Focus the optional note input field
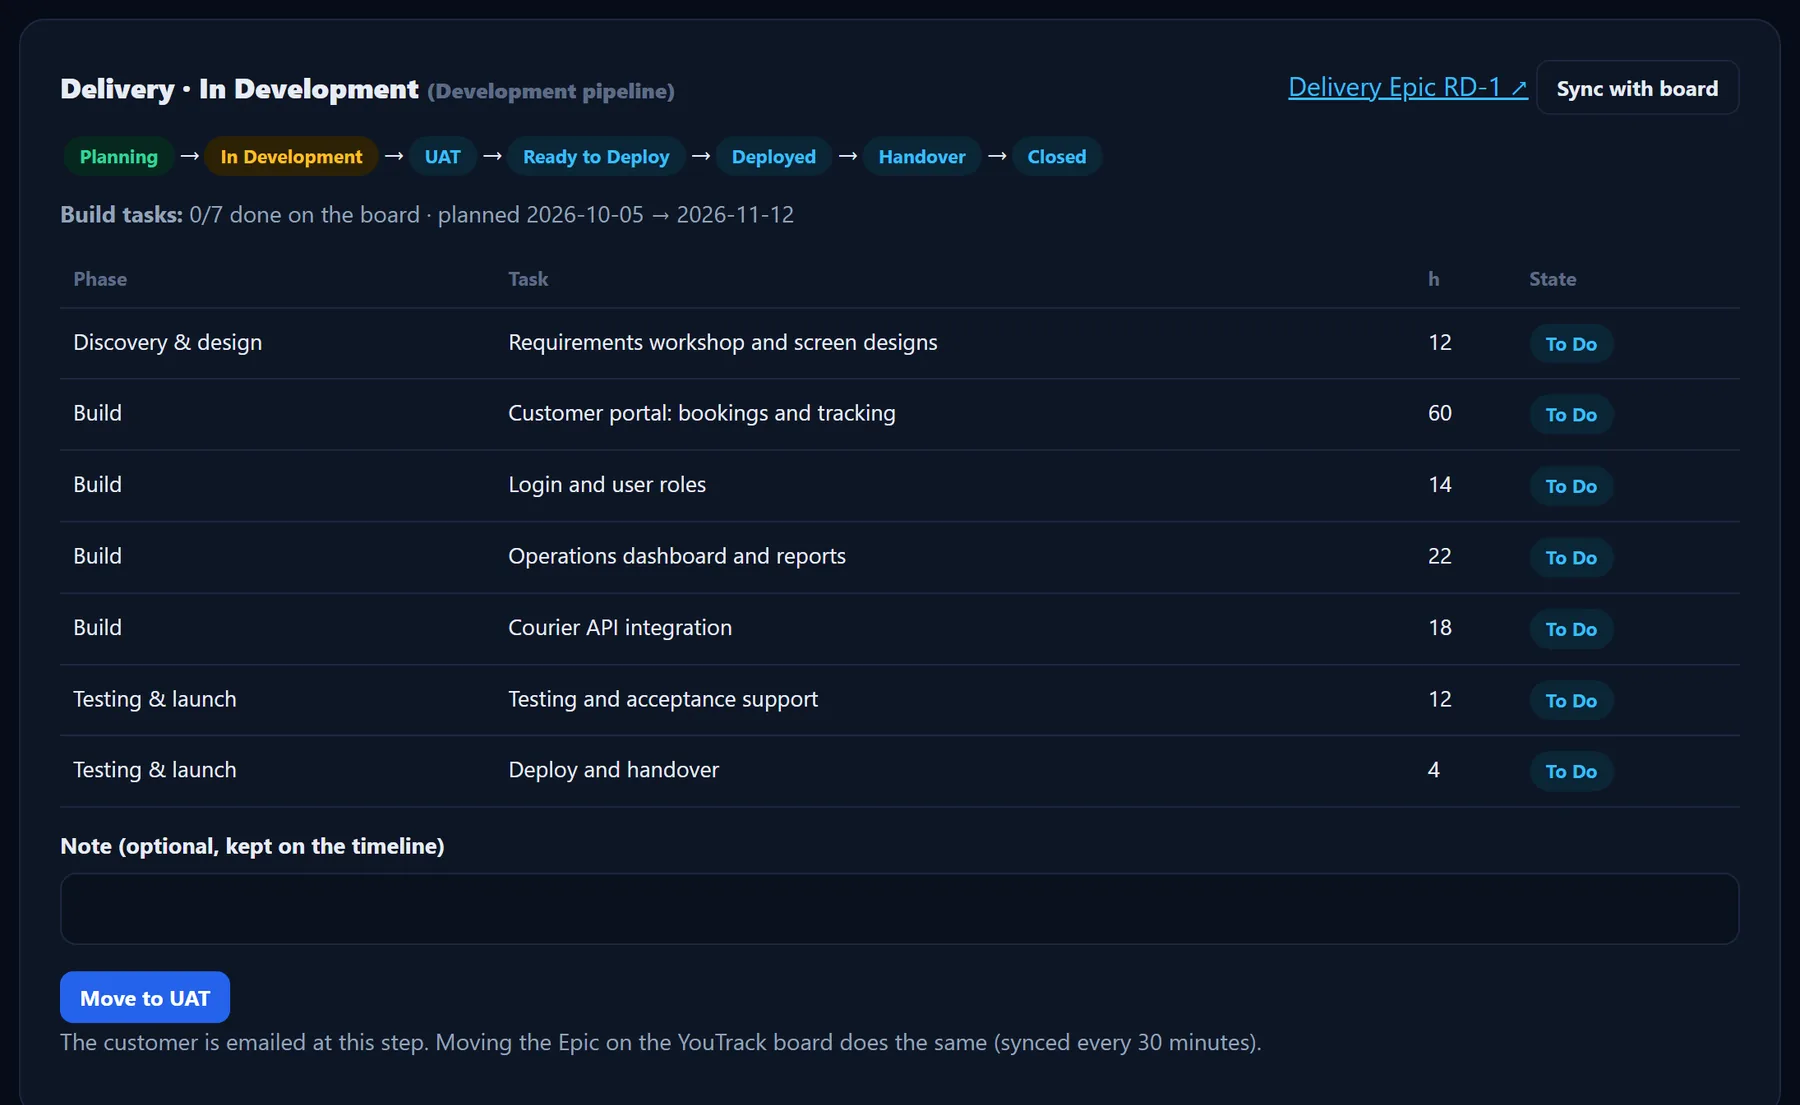This screenshot has height=1105, width=1800. click(x=899, y=909)
